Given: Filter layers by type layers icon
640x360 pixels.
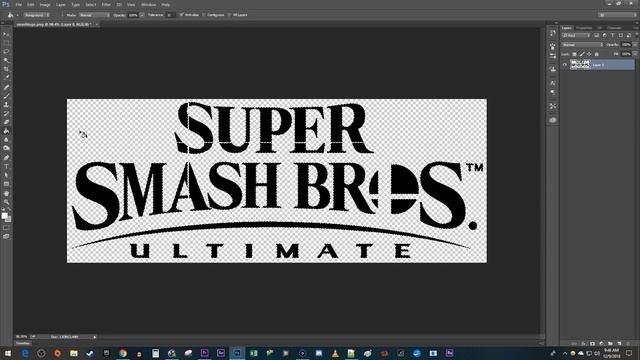Looking at the screenshot, I should tap(613, 36).
